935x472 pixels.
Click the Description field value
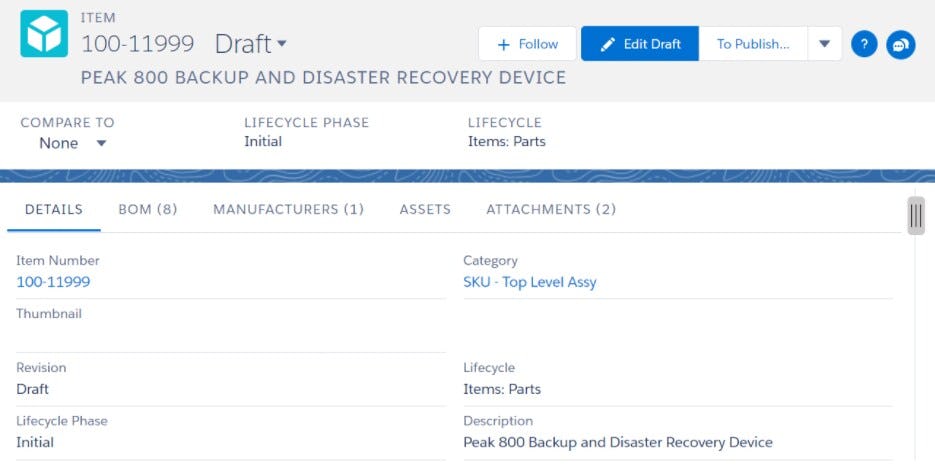click(617, 442)
